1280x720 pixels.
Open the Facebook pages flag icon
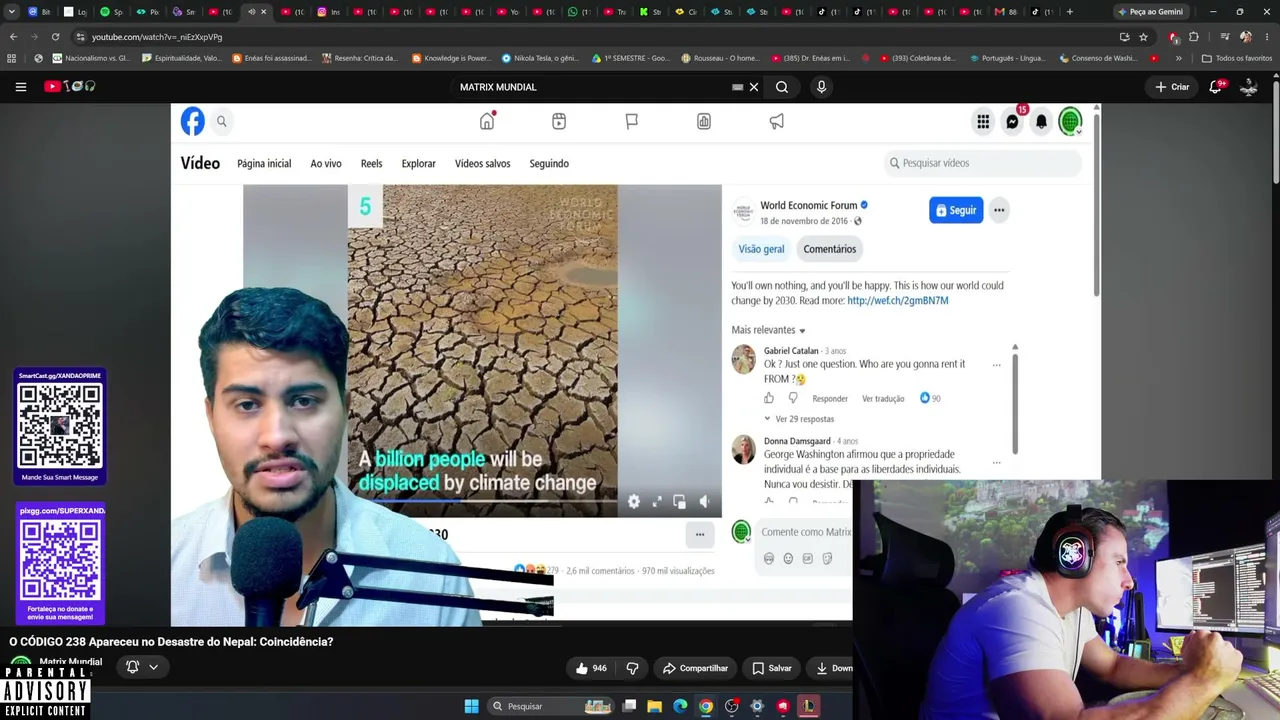[x=632, y=121]
